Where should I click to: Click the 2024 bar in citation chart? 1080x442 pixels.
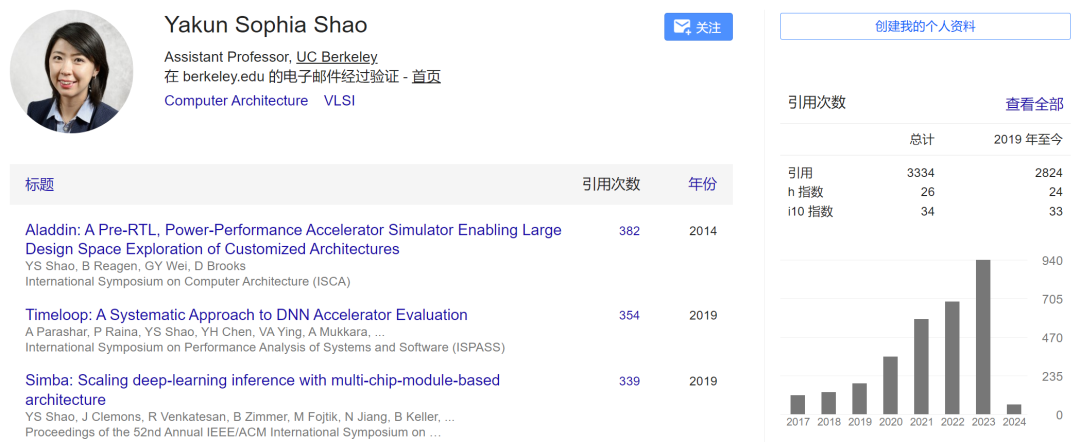(x=1015, y=409)
